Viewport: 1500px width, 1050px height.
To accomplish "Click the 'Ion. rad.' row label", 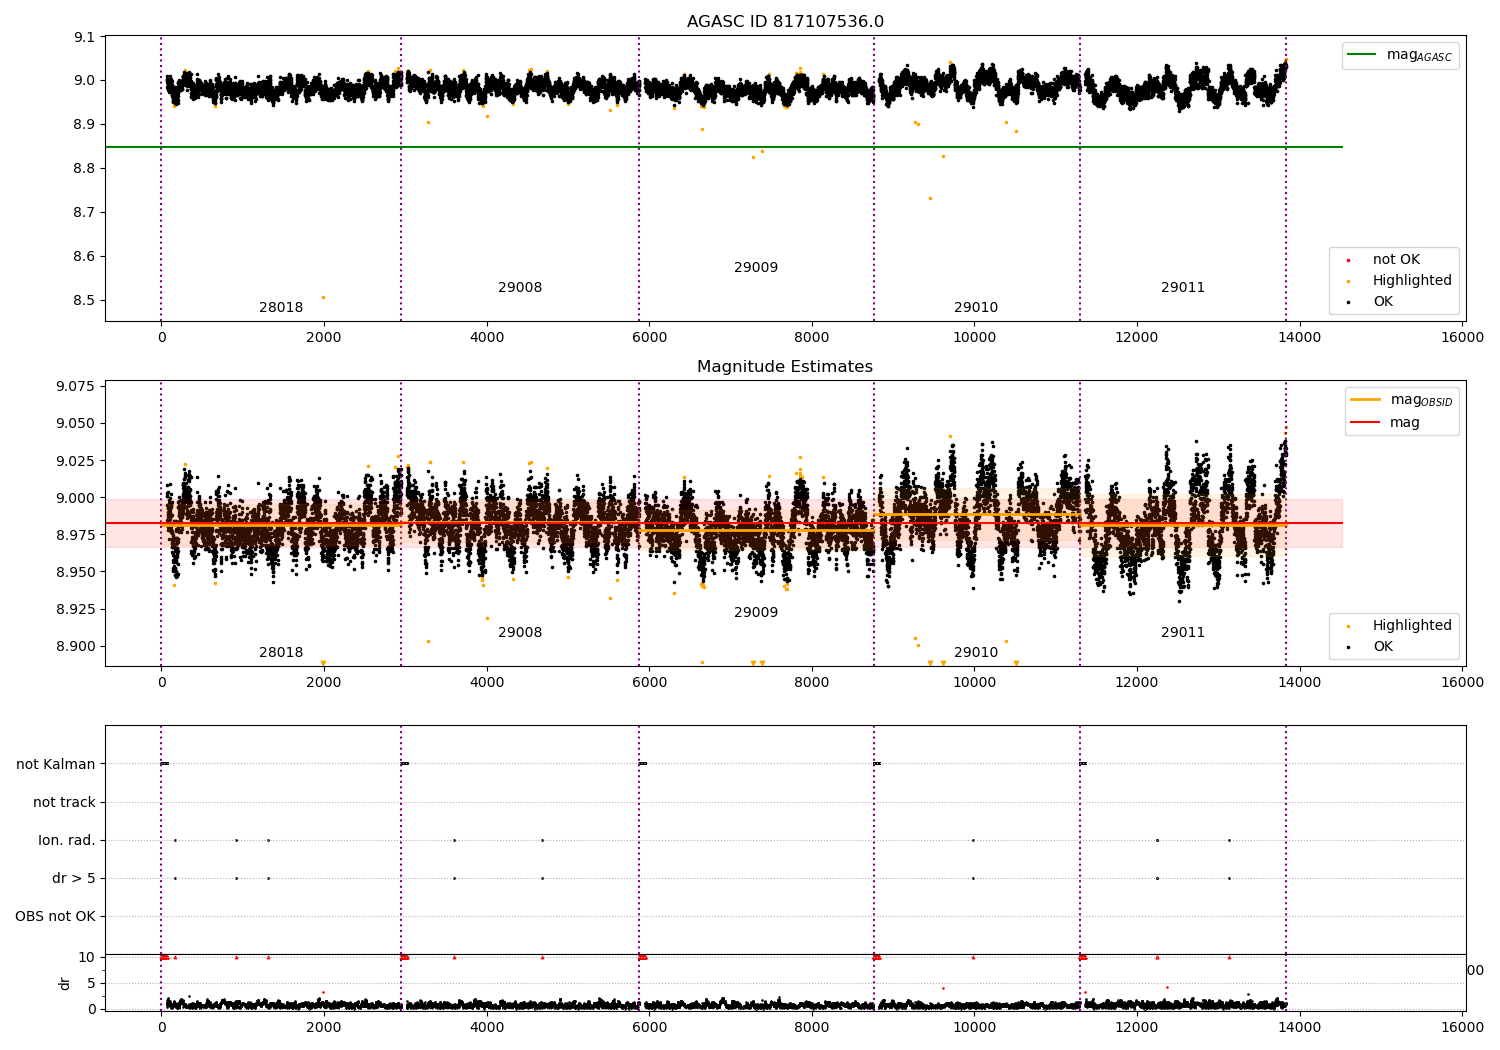I will [67, 841].
